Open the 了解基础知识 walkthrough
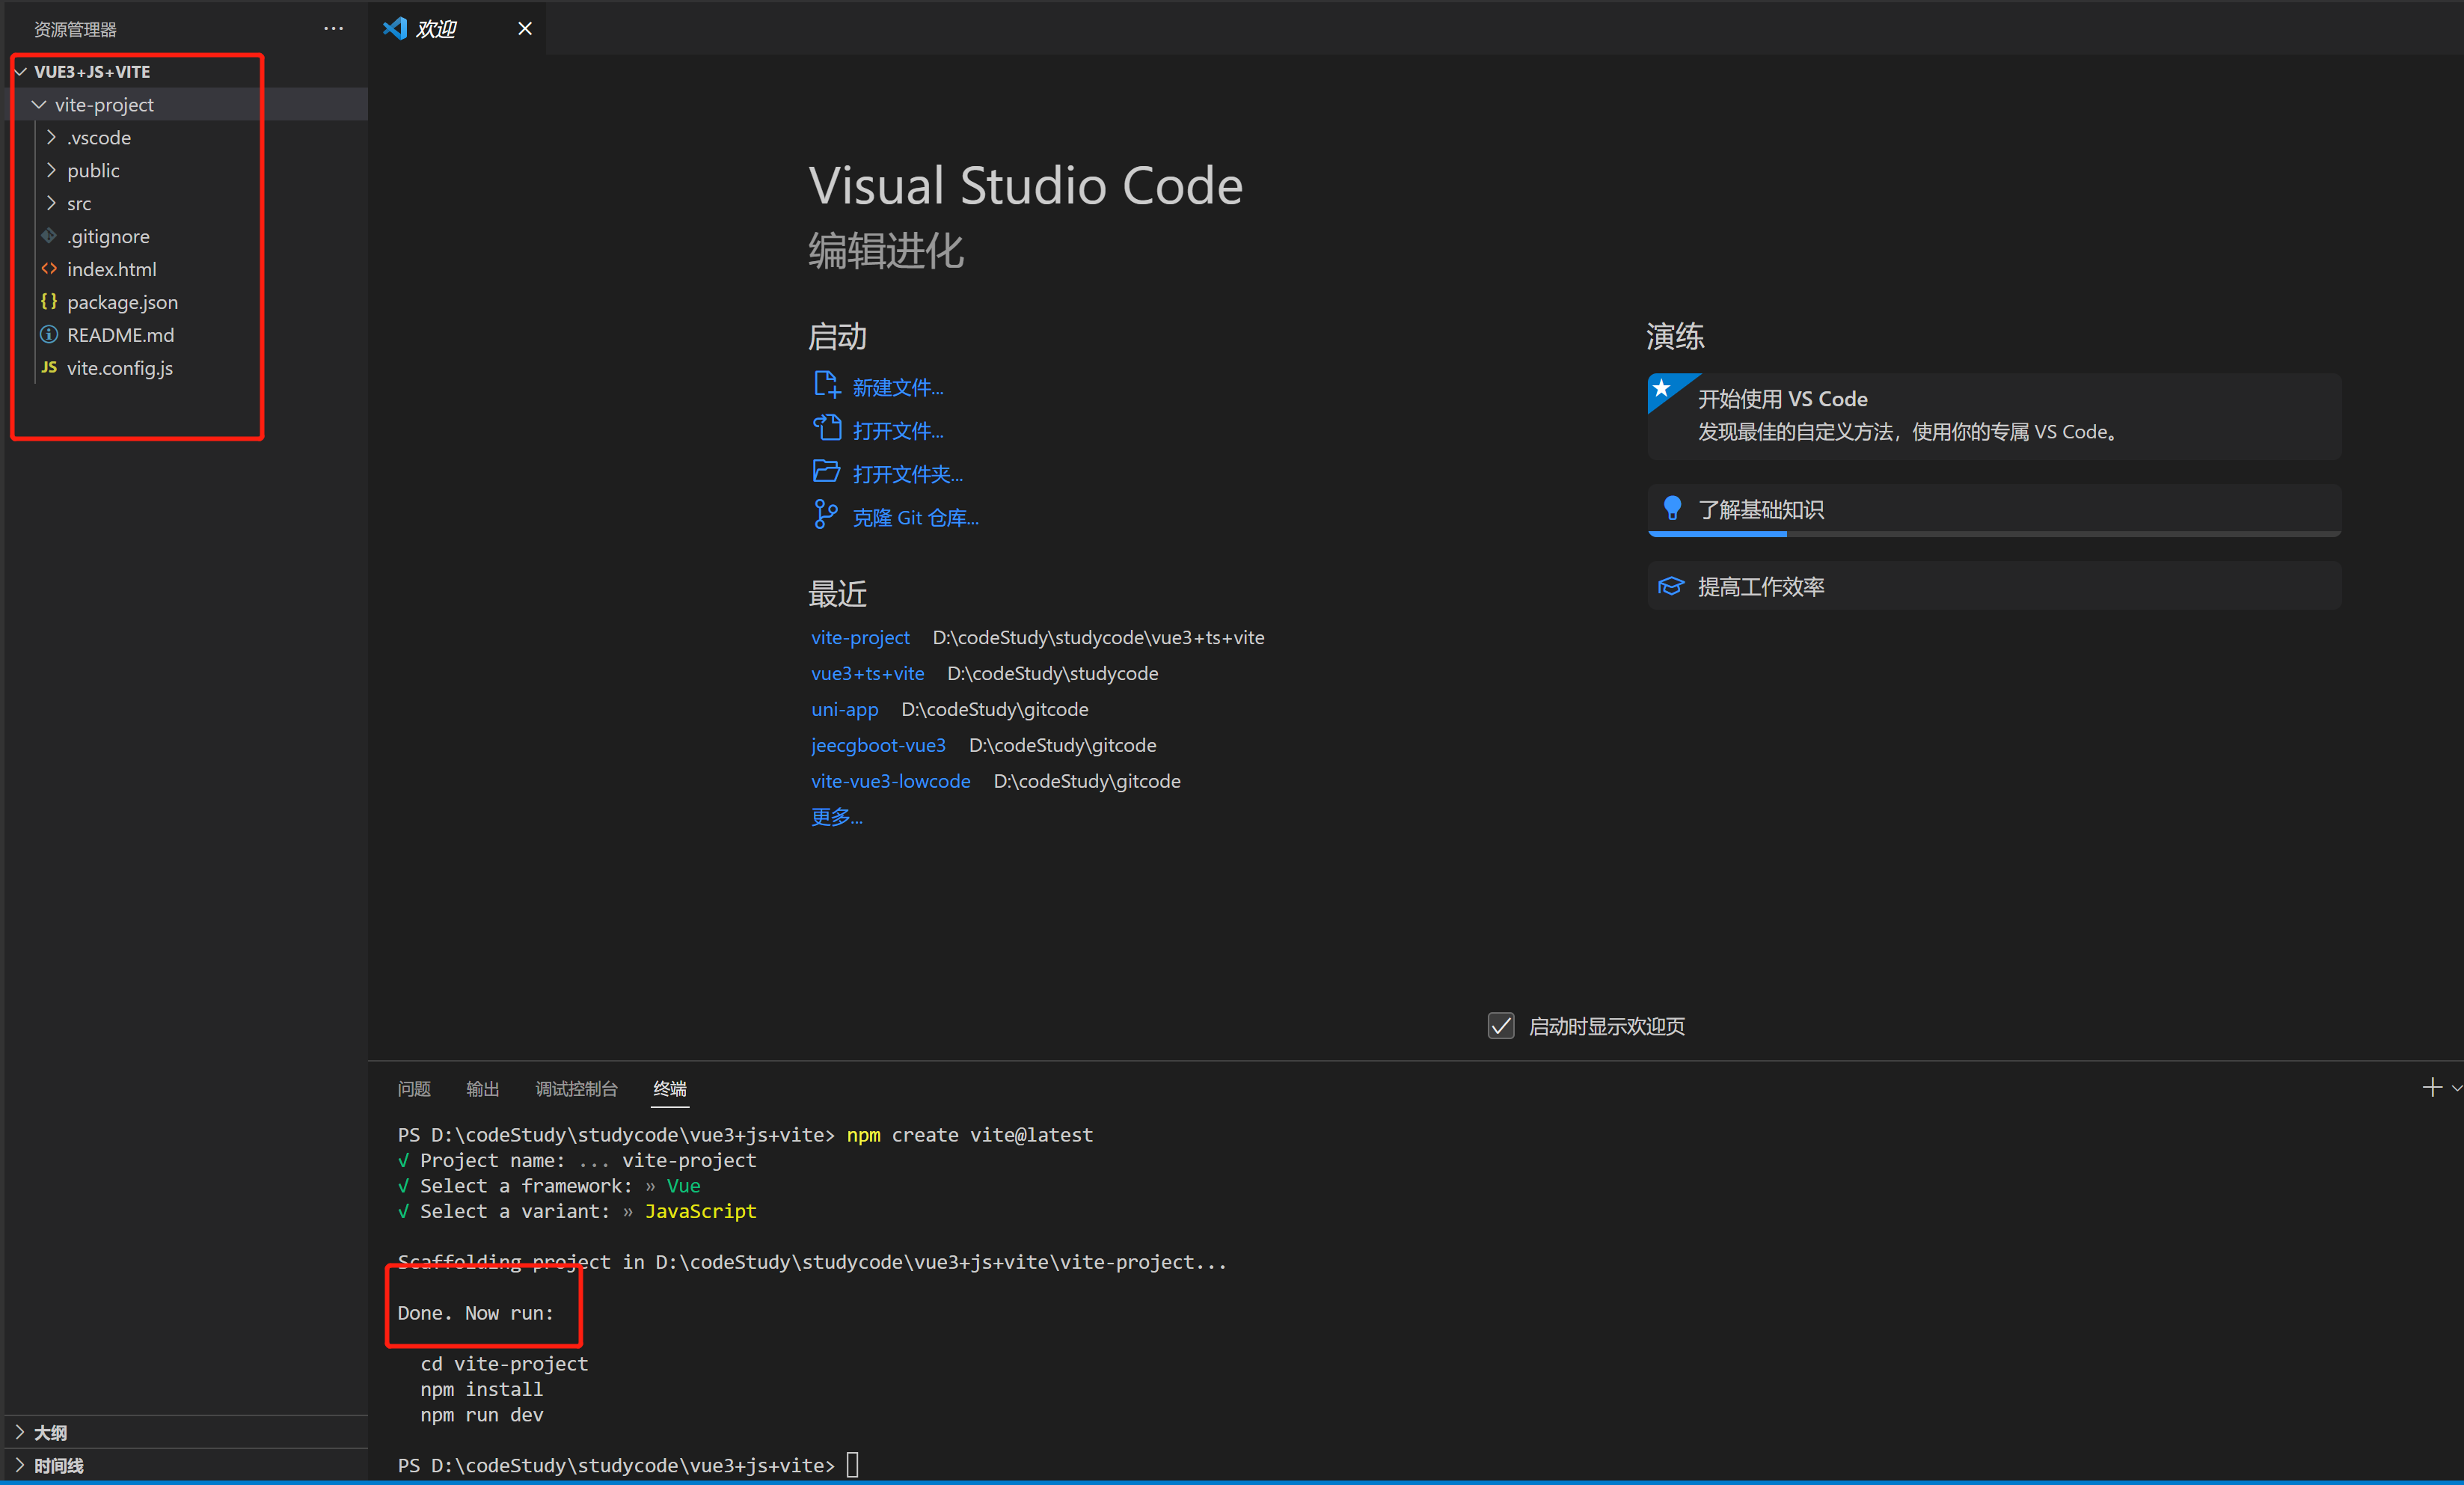This screenshot has height=1485, width=2464. pos(1994,510)
